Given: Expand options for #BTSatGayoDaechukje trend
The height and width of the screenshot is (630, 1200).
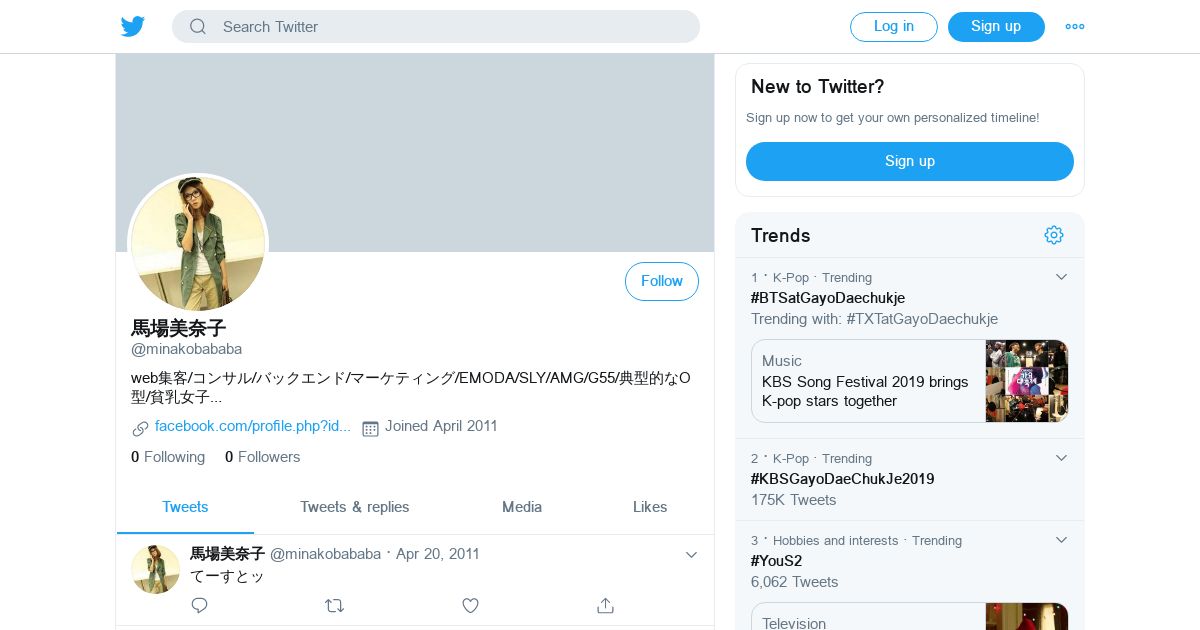Looking at the screenshot, I should (1061, 277).
